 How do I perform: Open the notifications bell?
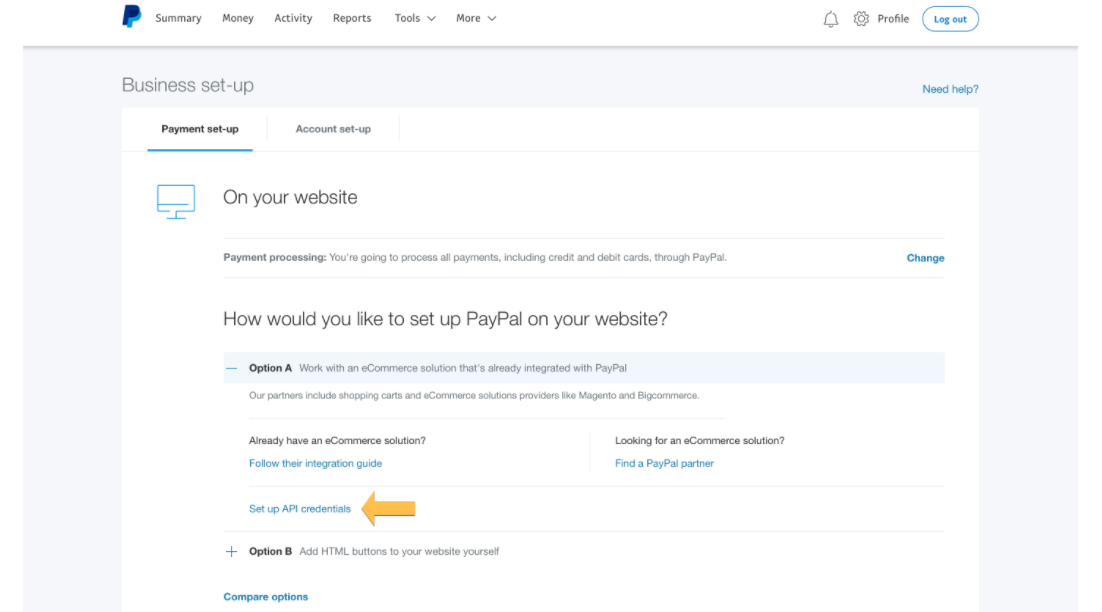pyautogui.click(x=831, y=19)
